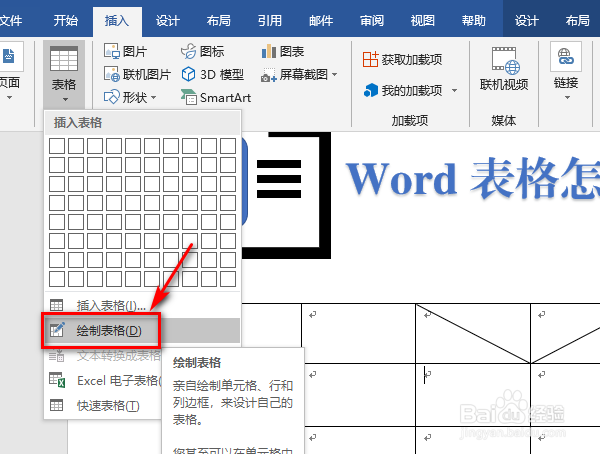Choose 插入表格(I)... menu item
Screen dimensions: 600x454
(142, 305)
